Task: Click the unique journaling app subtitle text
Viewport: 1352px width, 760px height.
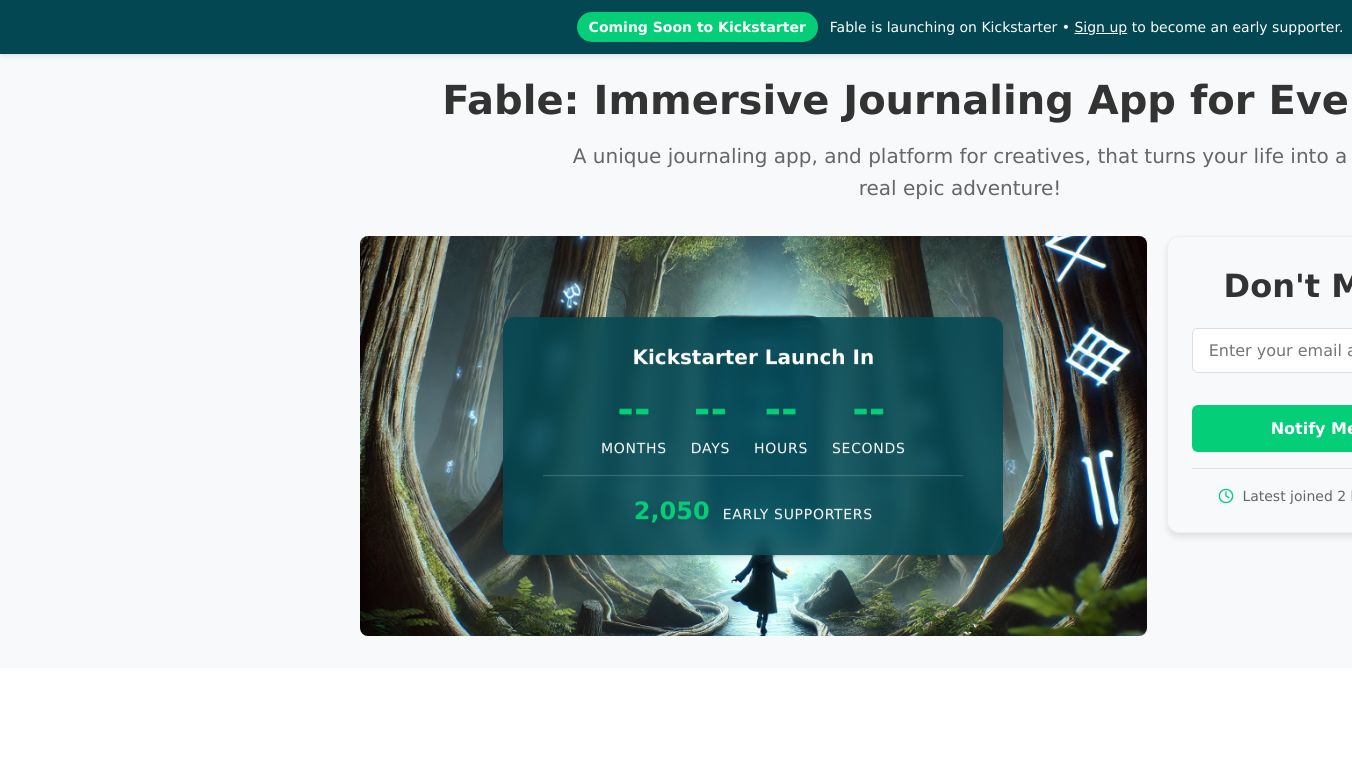Action: point(962,156)
